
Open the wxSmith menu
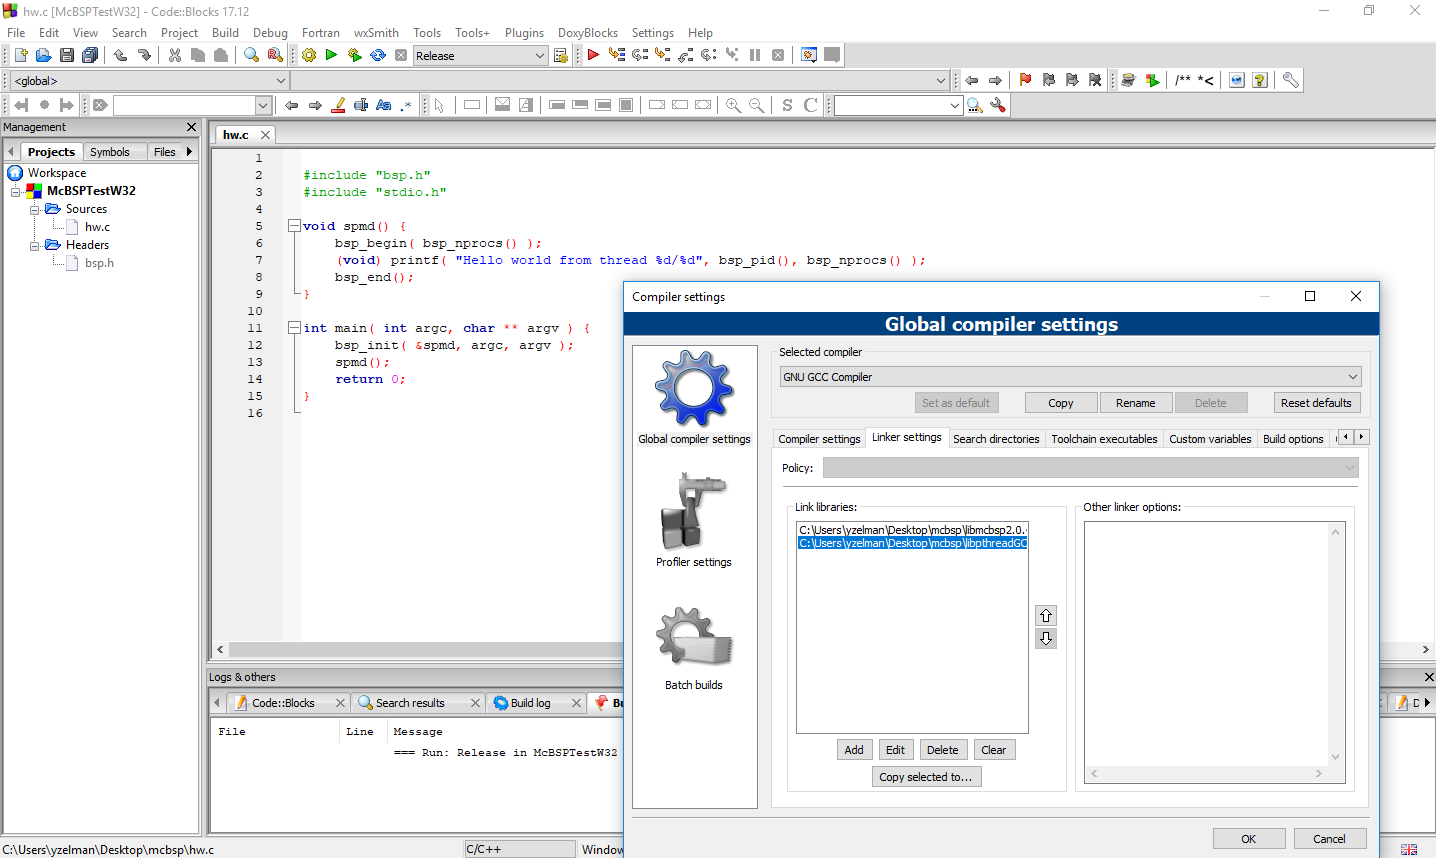point(376,33)
